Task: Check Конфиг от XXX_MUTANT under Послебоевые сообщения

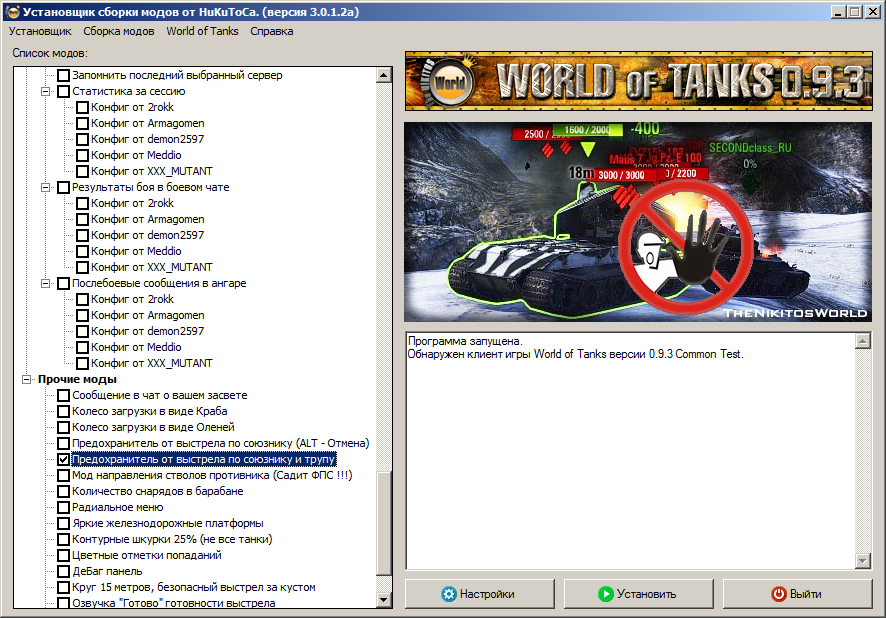Action: point(82,363)
